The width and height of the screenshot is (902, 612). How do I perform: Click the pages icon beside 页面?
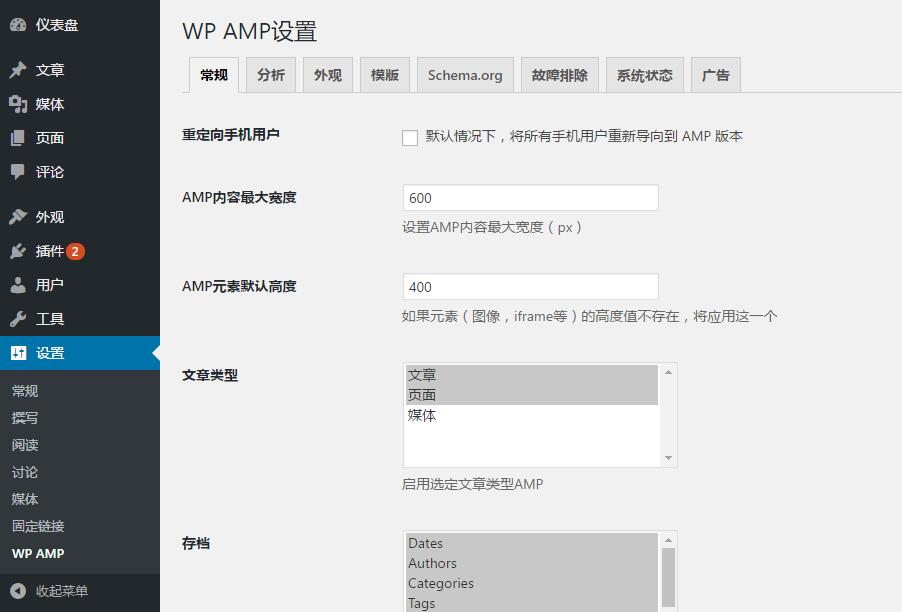(18, 138)
